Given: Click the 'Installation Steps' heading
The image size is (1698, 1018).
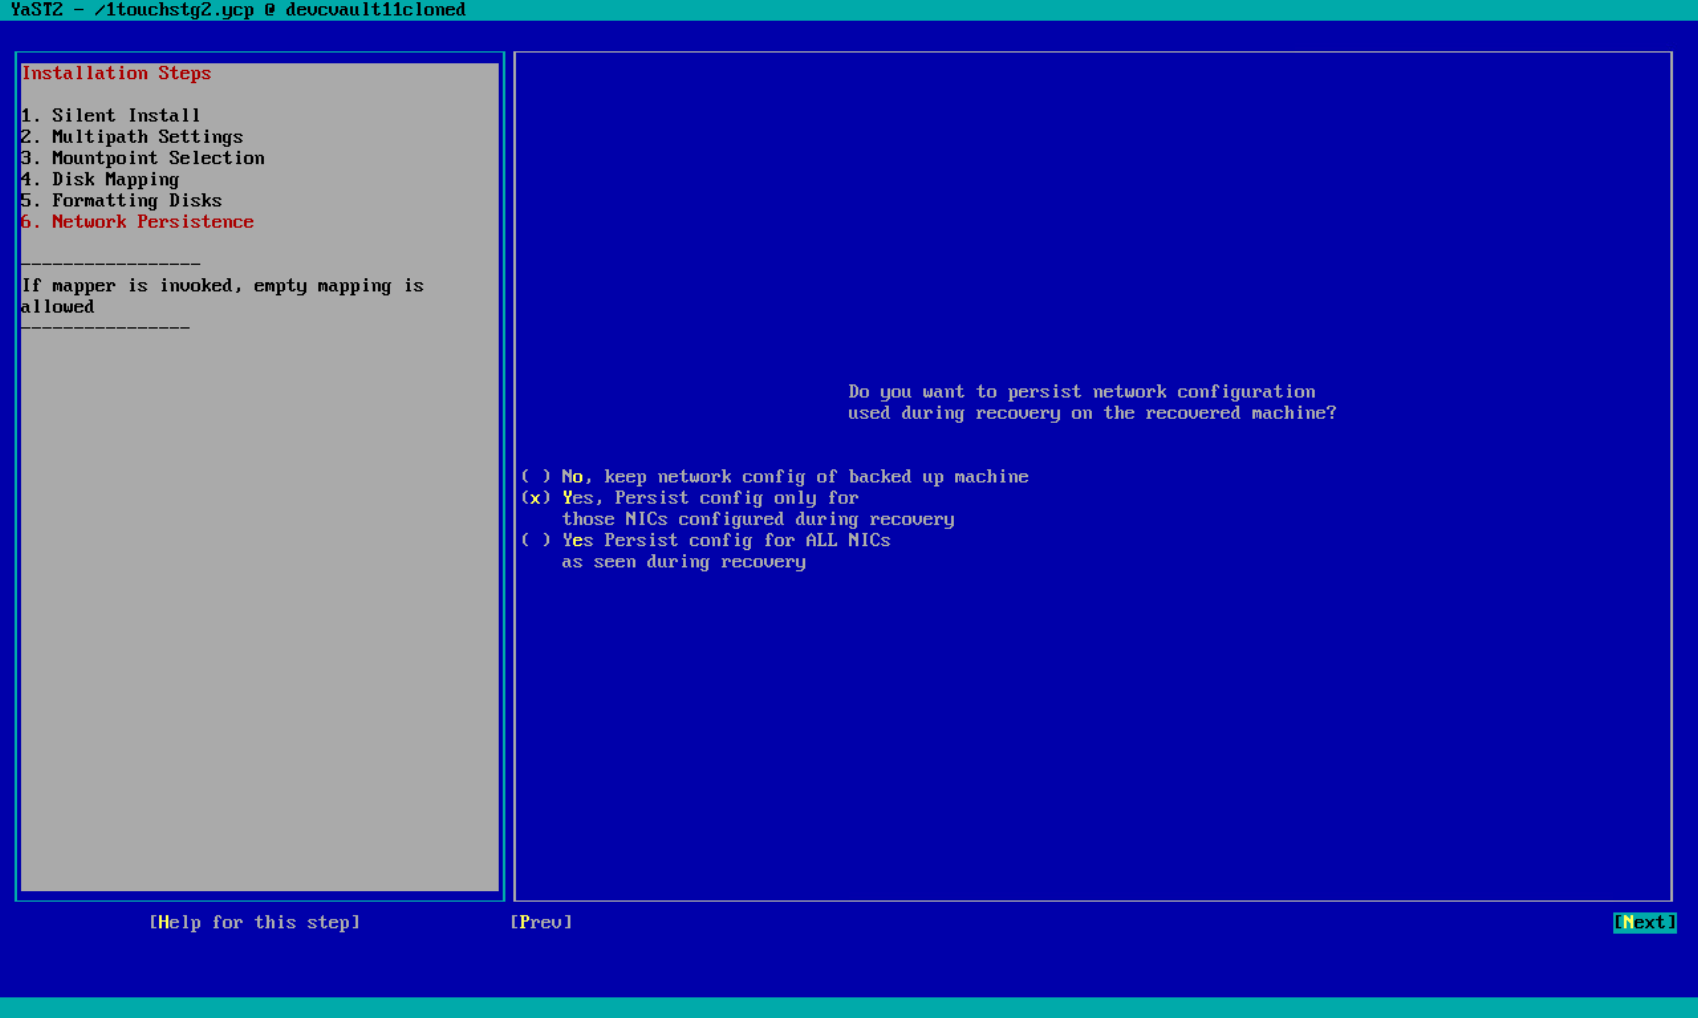Looking at the screenshot, I should pyautogui.click(x=116, y=73).
